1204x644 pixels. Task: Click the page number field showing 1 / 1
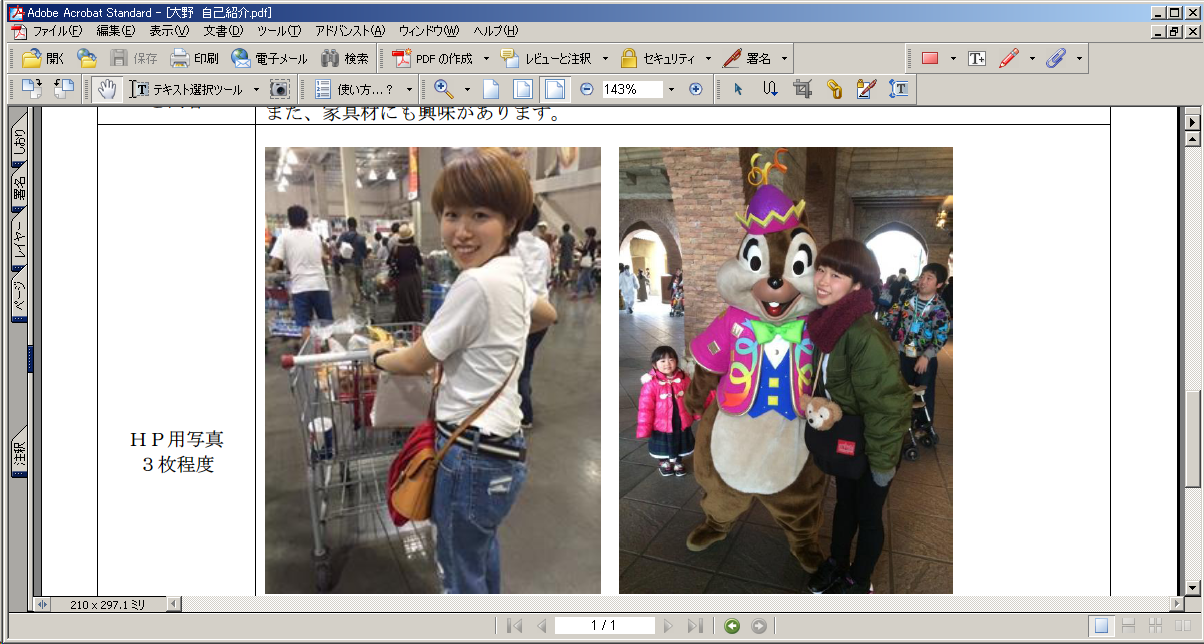(604, 626)
